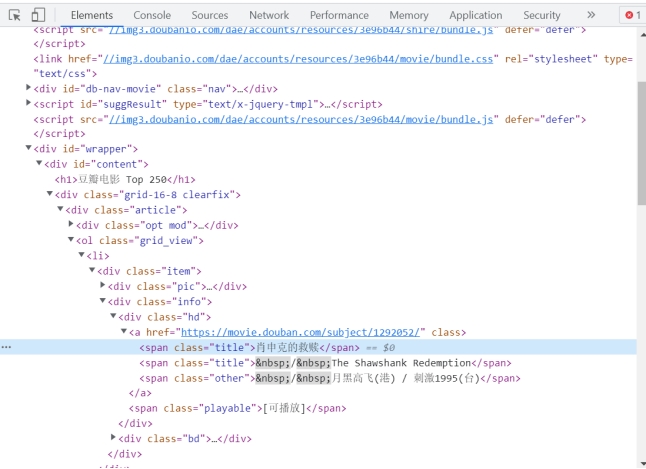Open the Console tab

click(152, 15)
